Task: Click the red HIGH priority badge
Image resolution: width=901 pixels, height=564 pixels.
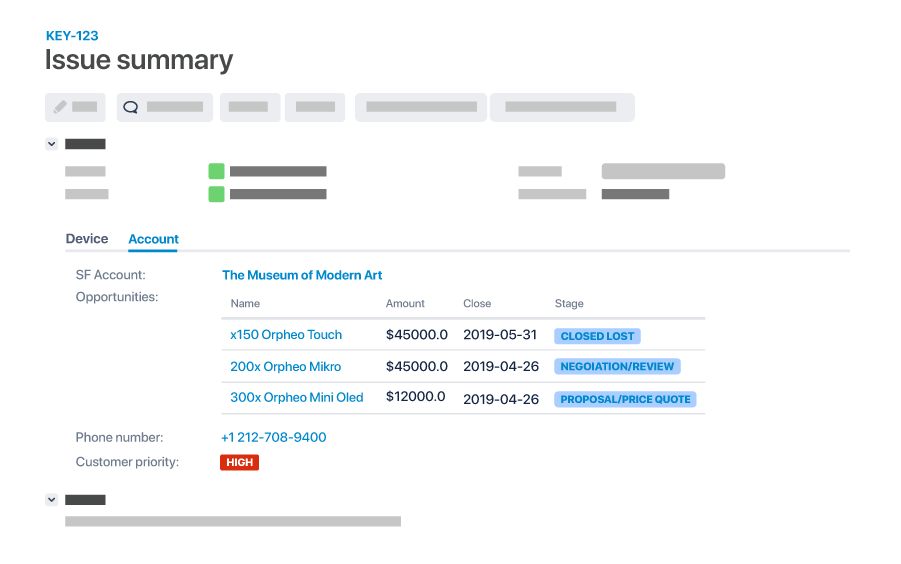Action: pos(240,462)
